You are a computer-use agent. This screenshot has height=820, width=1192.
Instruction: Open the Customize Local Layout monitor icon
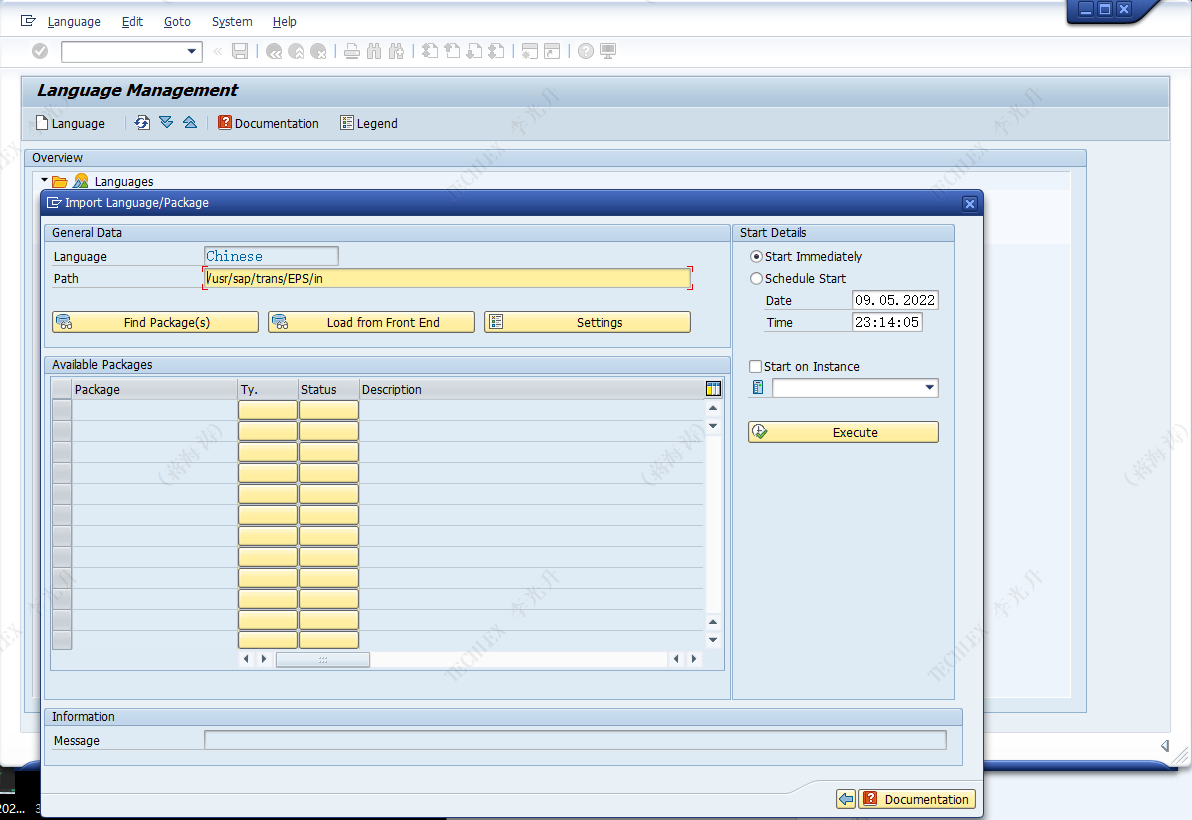(x=607, y=51)
